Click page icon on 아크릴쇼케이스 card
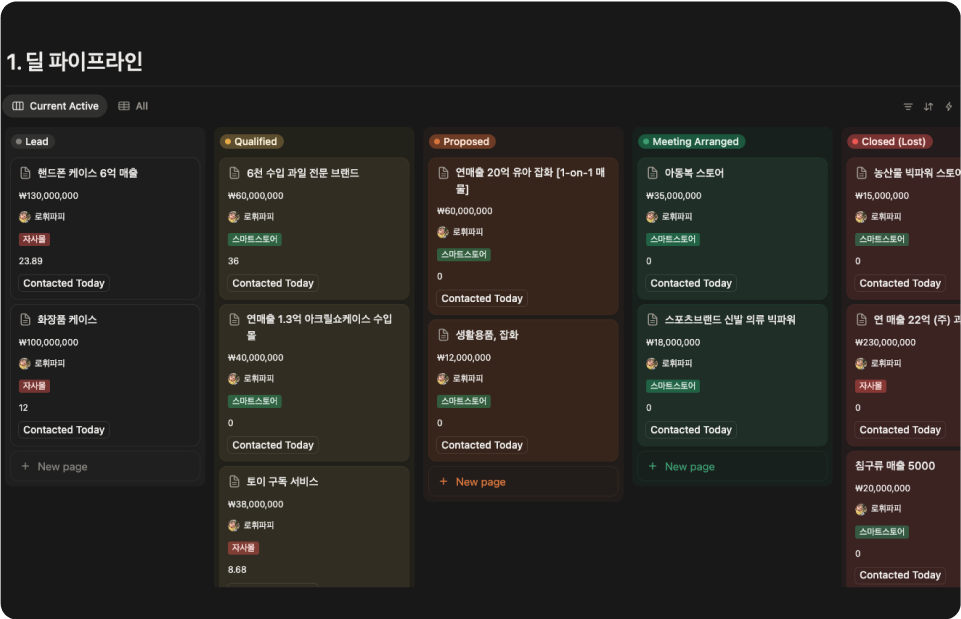Screen dimensions: 961x619 234,319
